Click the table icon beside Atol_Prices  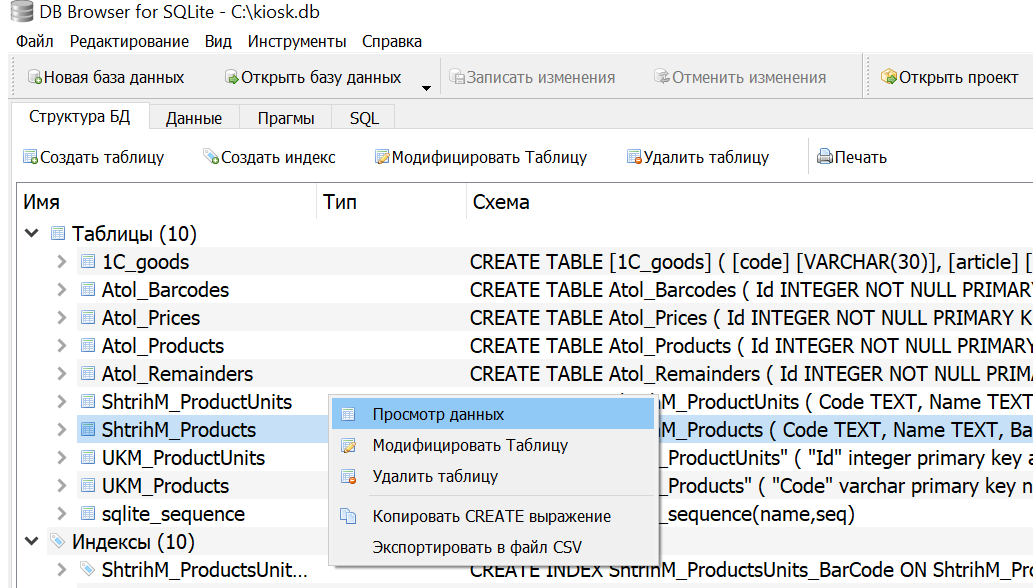point(88,317)
